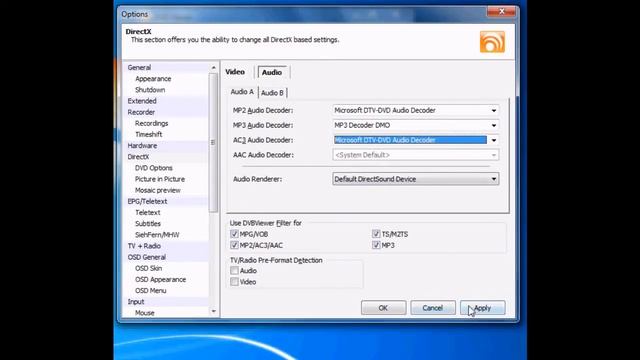The width and height of the screenshot is (640, 360).
Task: Open the Subtitles settings section
Action: click(148, 224)
